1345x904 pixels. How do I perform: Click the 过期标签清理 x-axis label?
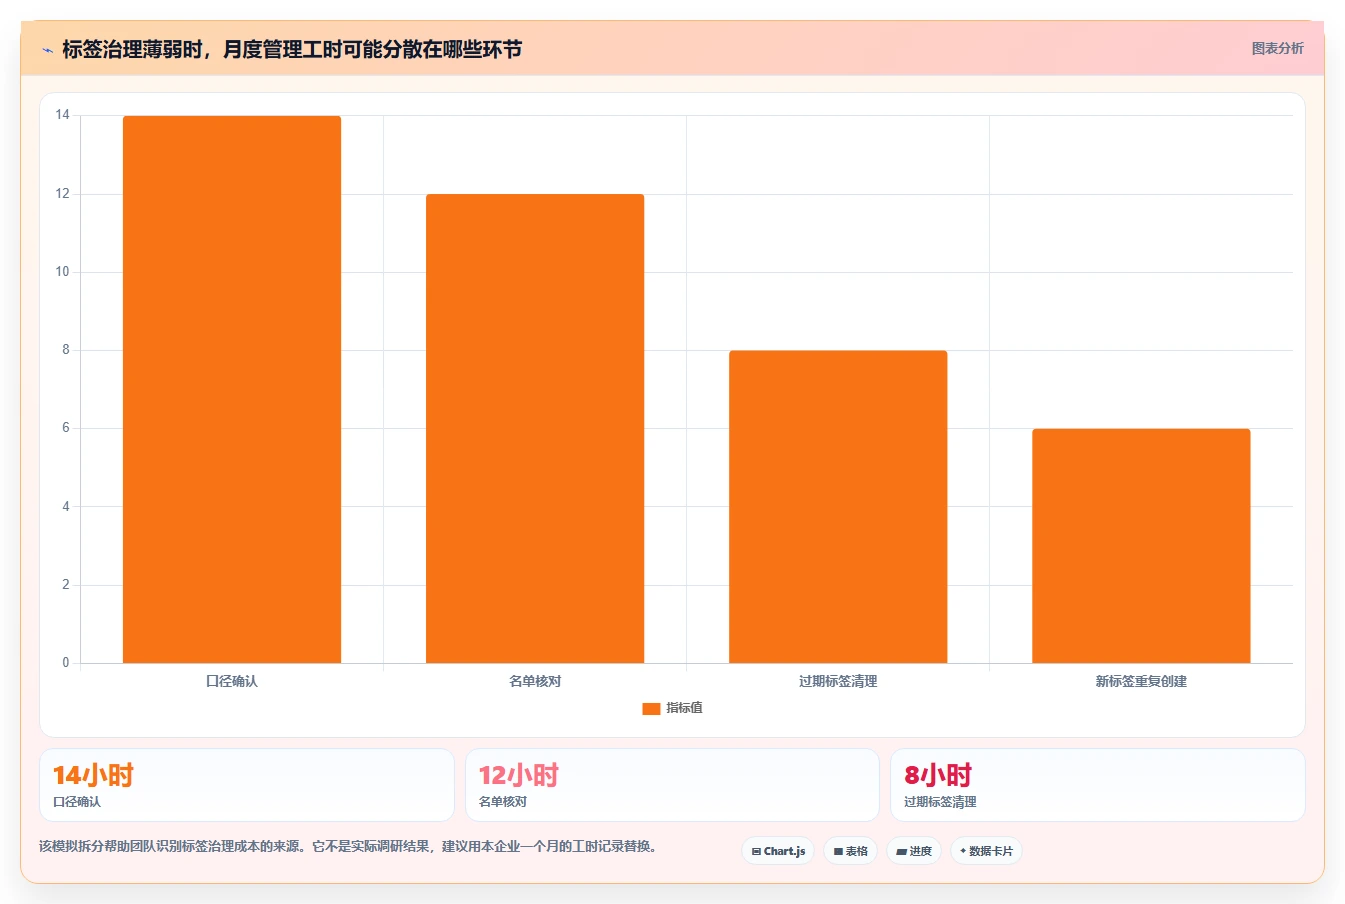click(x=838, y=681)
